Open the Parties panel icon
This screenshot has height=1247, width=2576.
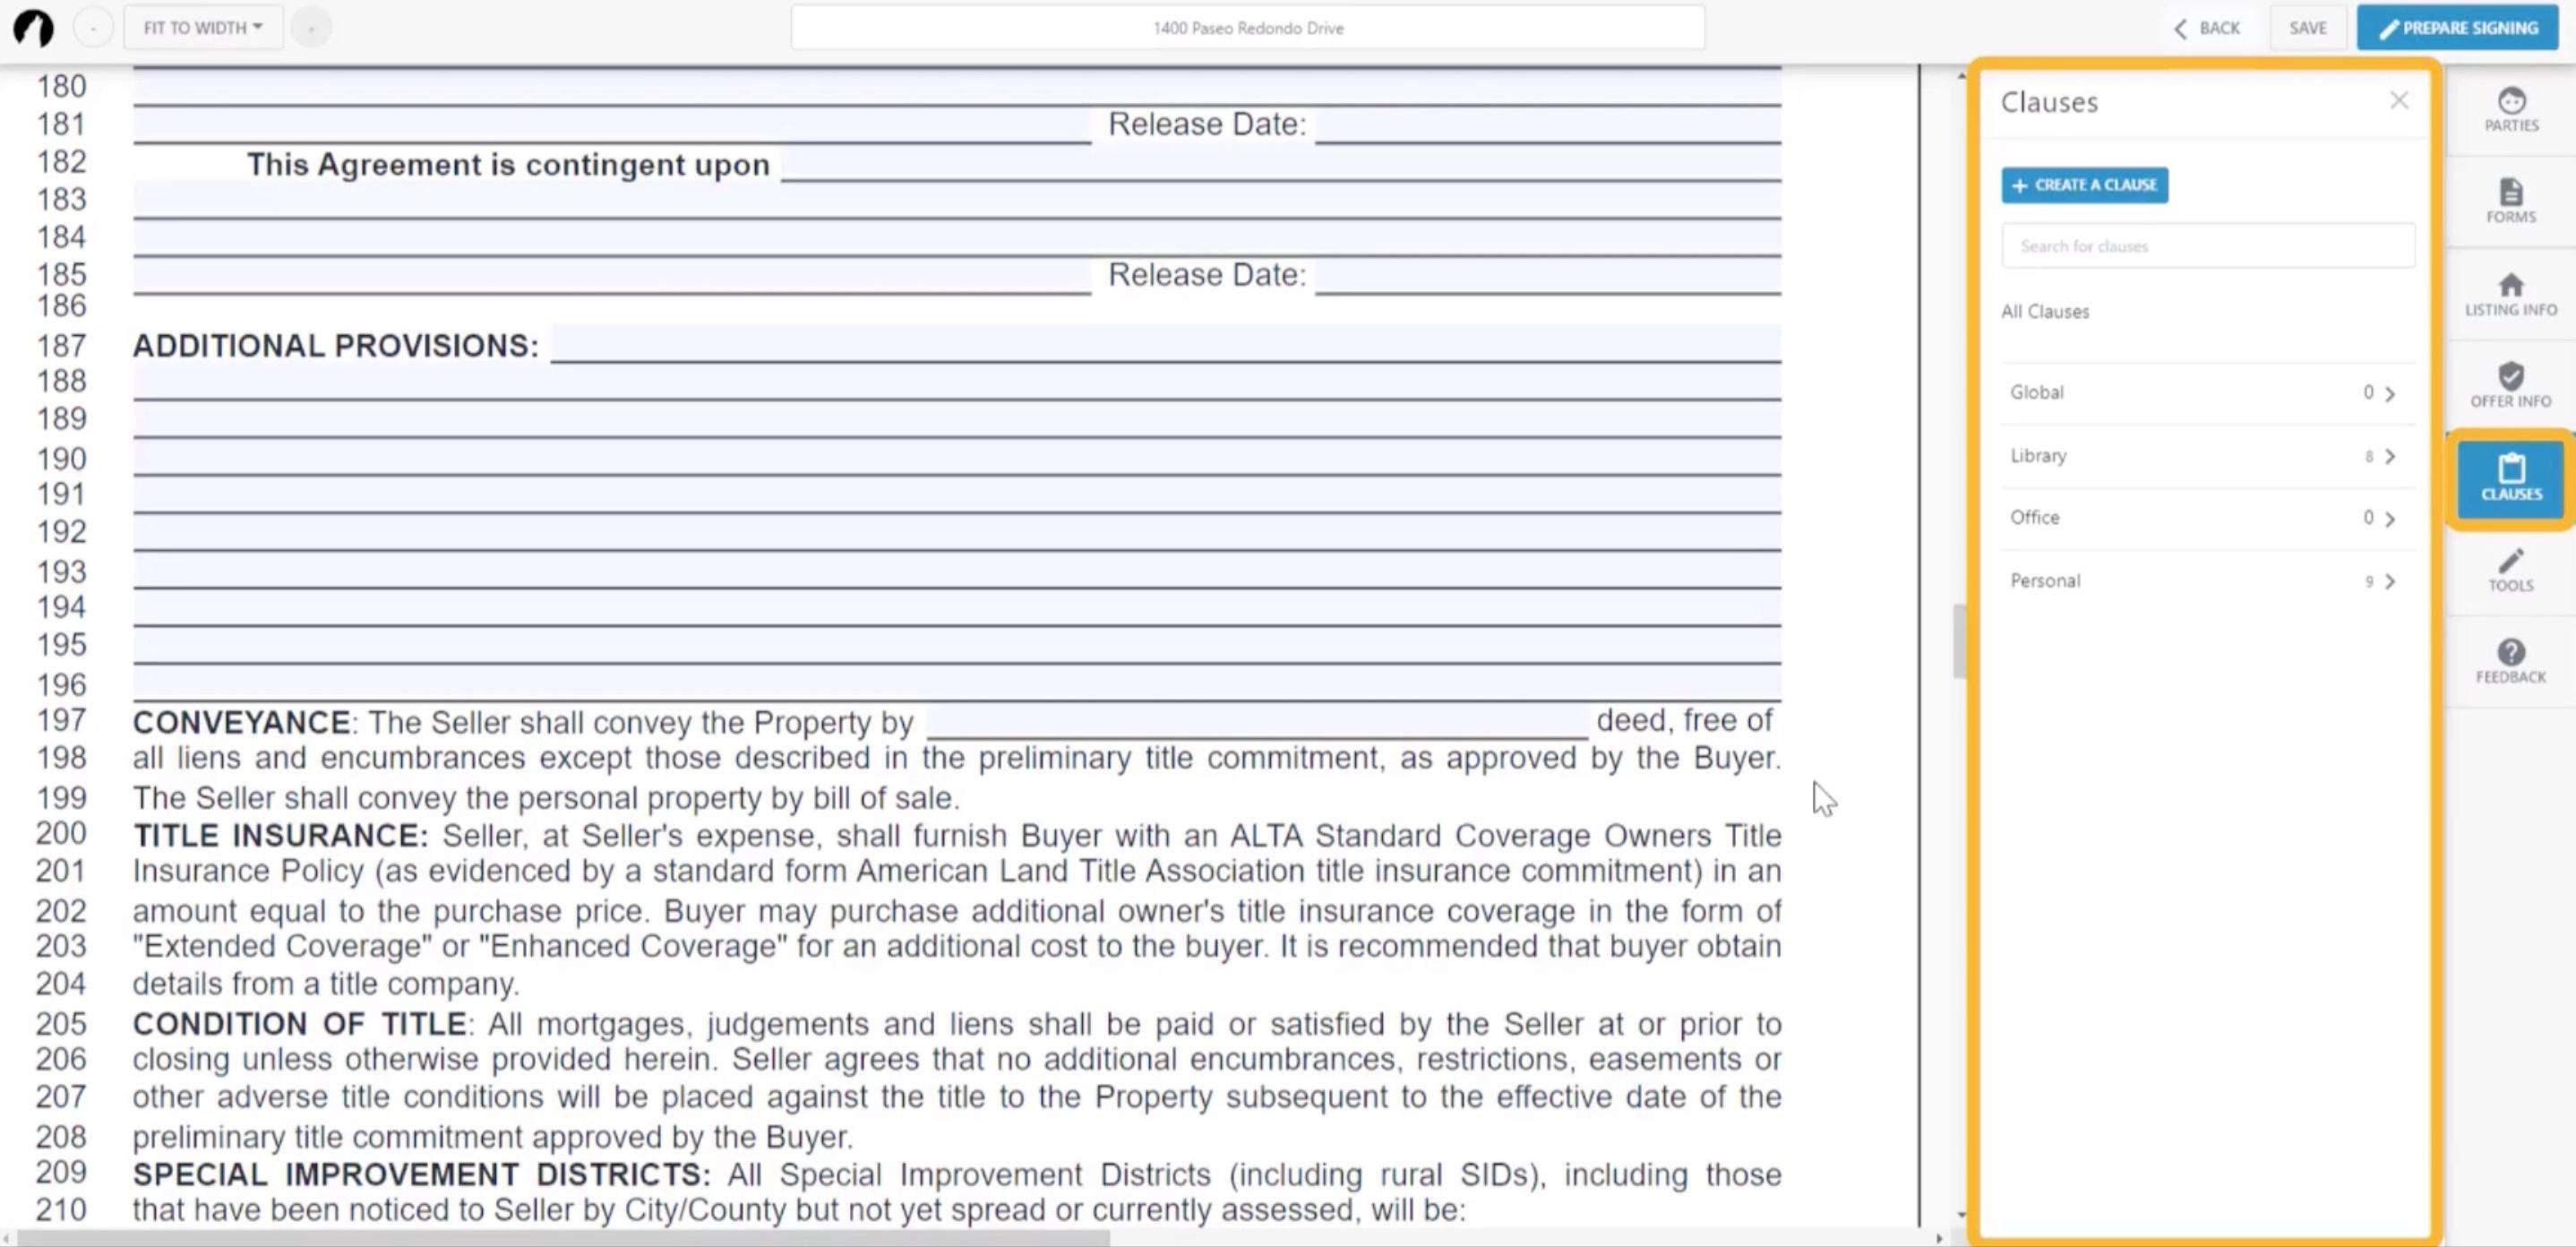tap(2510, 109)
